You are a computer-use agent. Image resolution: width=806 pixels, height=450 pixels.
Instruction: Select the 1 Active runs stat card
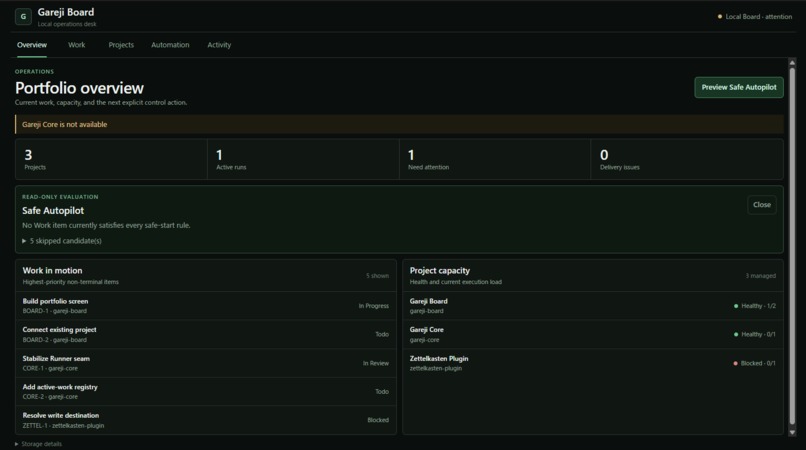click(303, 159)
